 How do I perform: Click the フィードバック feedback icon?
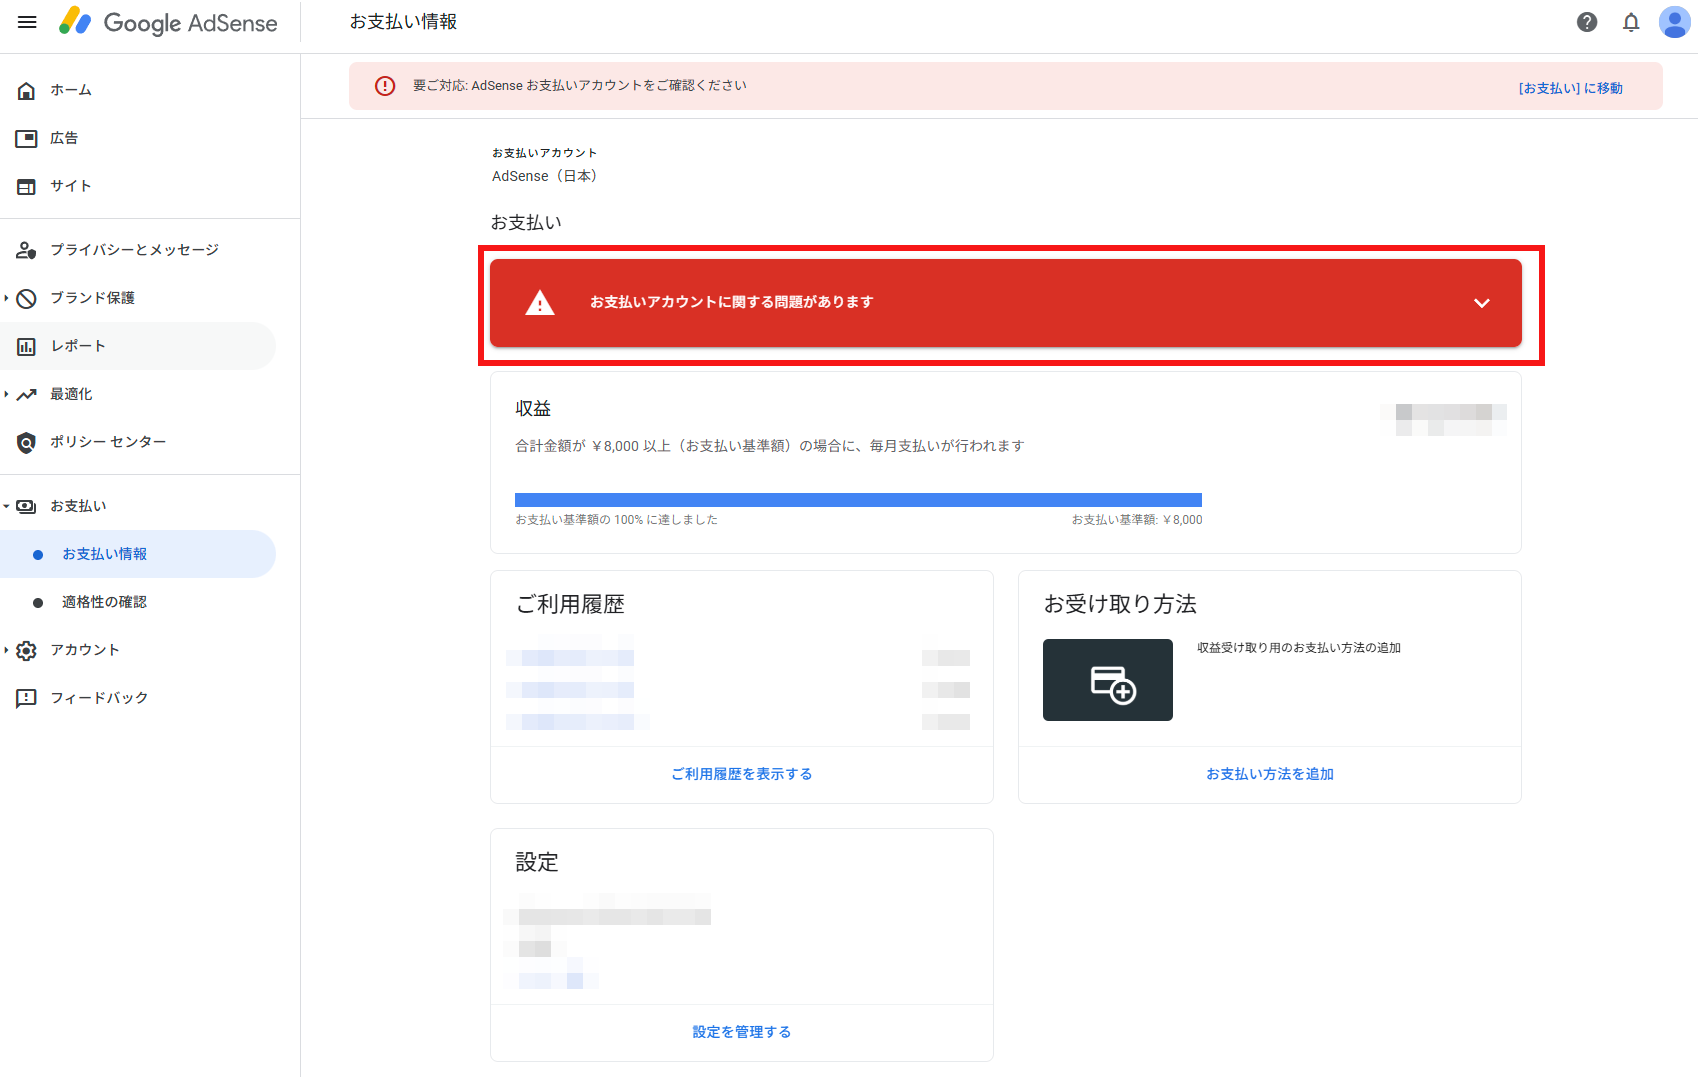27,698
